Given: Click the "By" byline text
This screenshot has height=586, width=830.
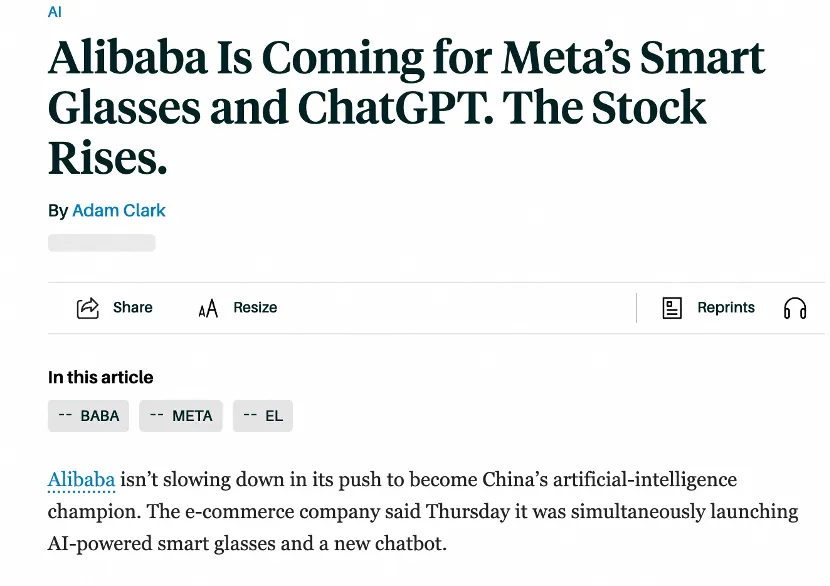Looking at the screenshot, I should (58, 211).
